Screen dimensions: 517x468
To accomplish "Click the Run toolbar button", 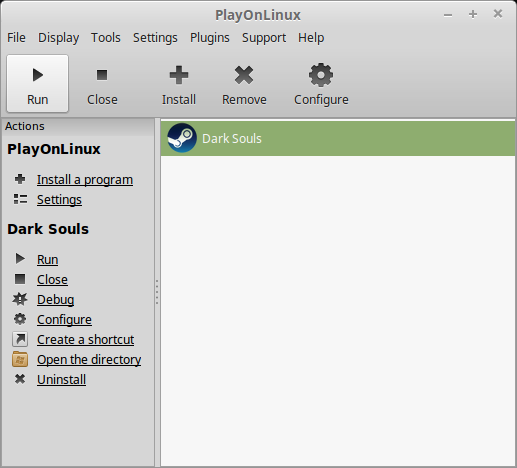I will point(37,83).
